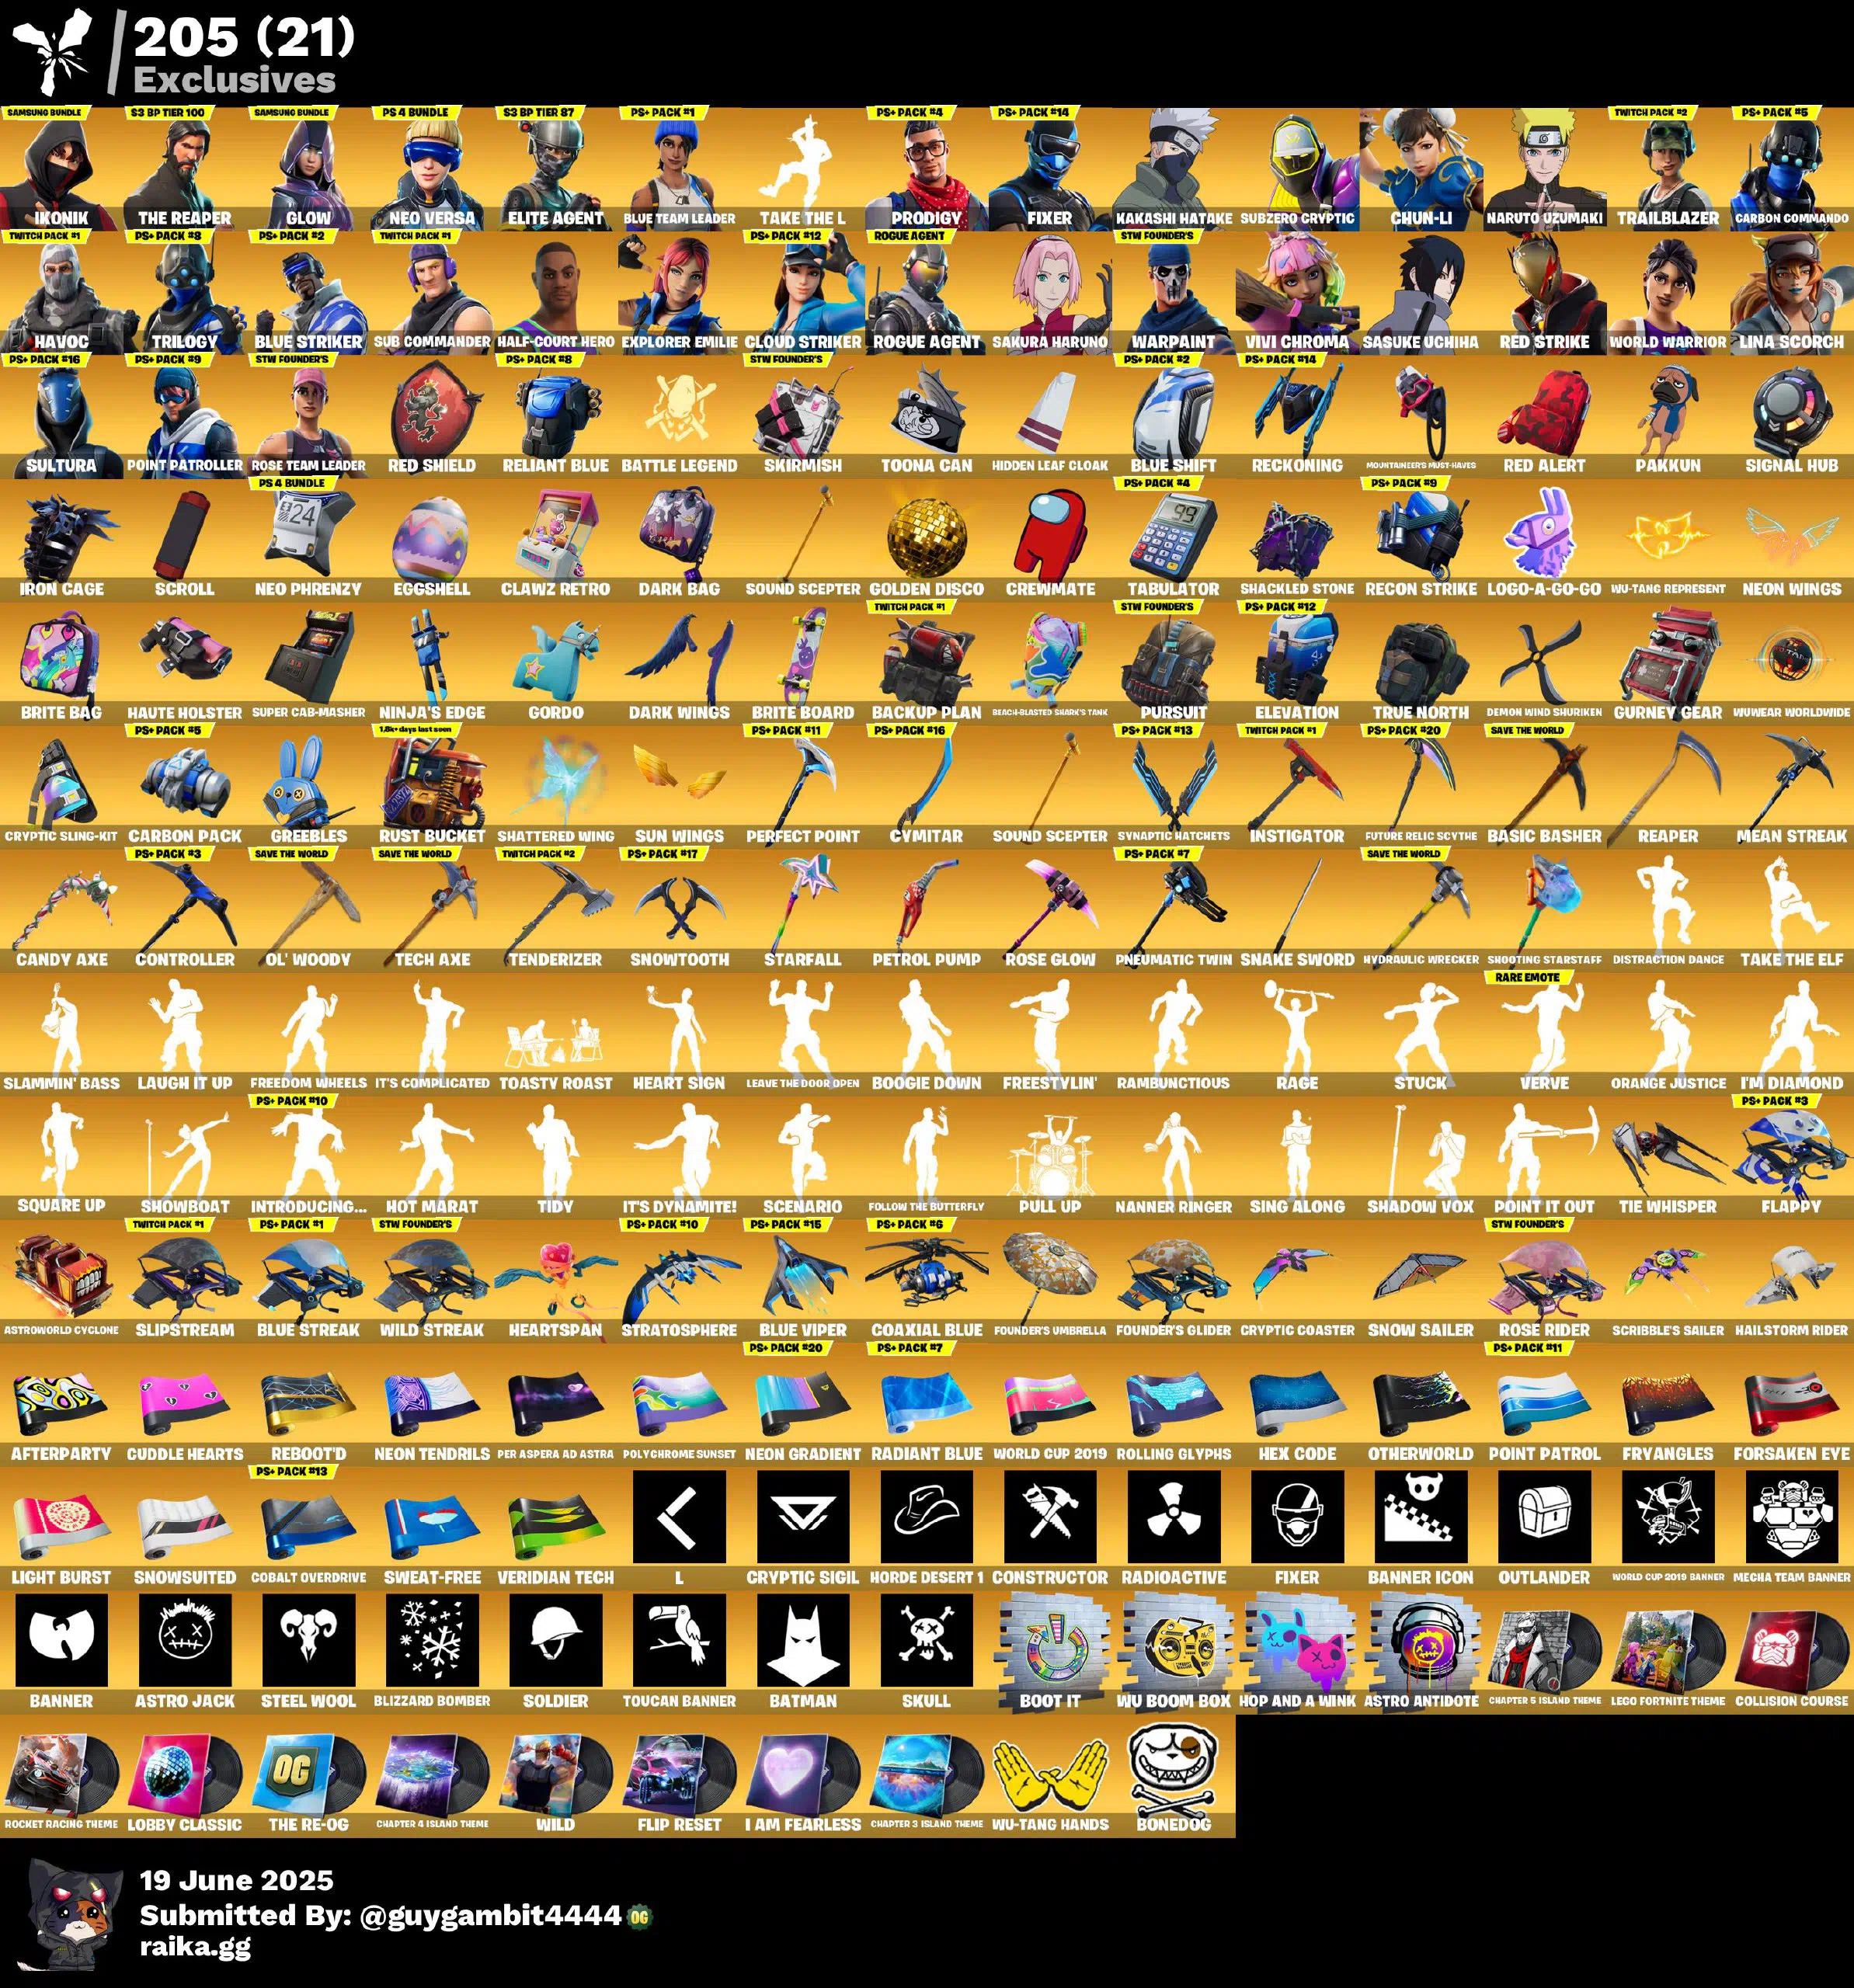Select the Chun-Li outfit tile
The width and height of the screenshot is (1854, 1988).
[1421, 168]
